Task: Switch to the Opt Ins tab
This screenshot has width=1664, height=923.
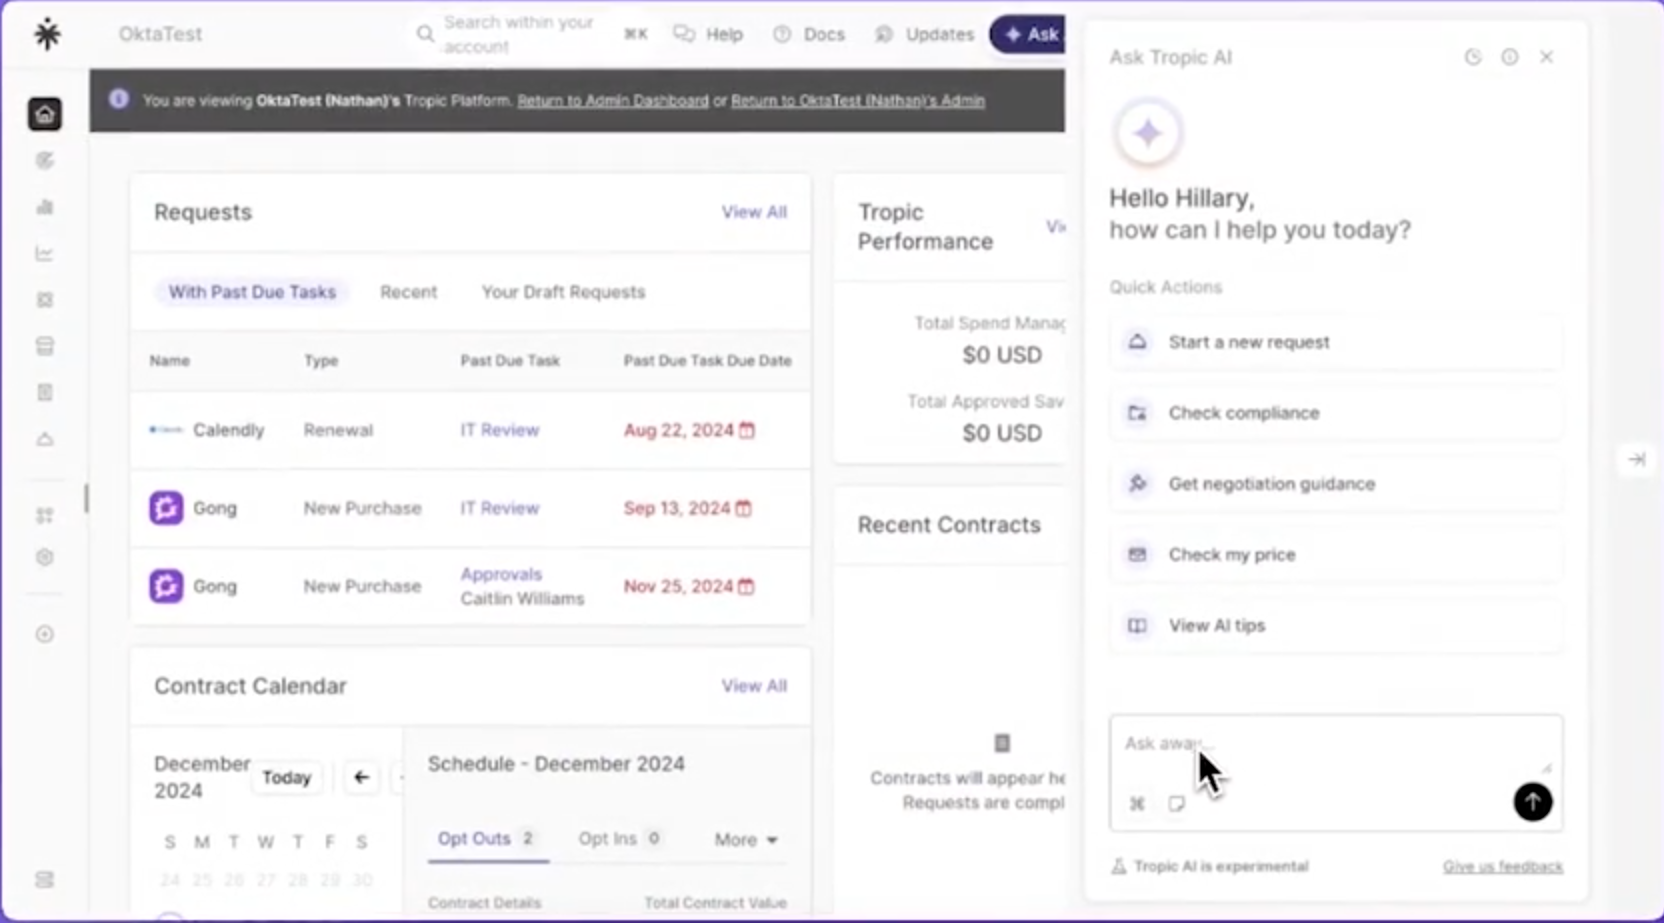Action: (x=611, y=839)
